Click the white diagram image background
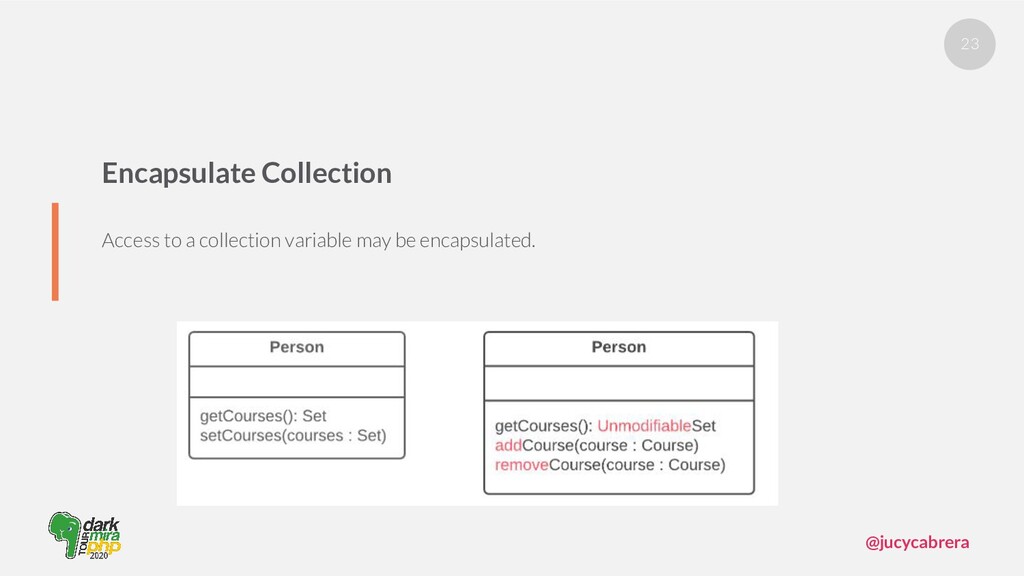Viewport: 1024px width, 576px height. (x=444, y=483)
